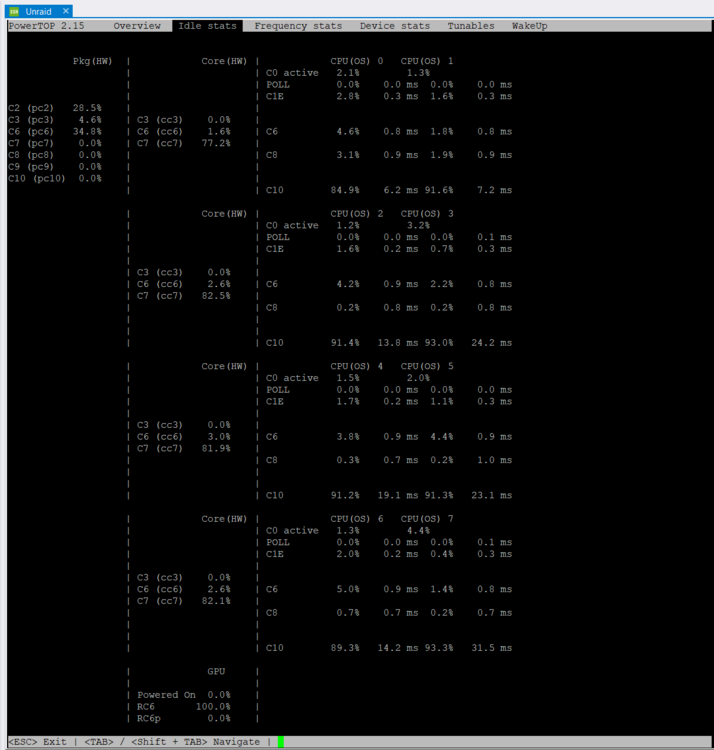Click the CPU(OS) 3 header

point(427,214)
